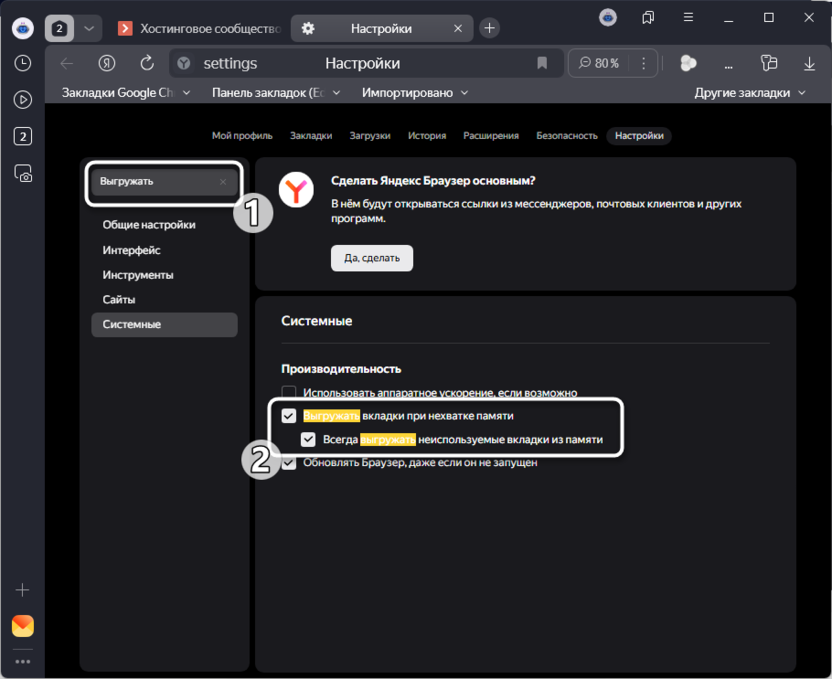The width and height of the screenshot is (832, 679).
Task: Click the site protect icon in address bar
Action: coord(184,64)
